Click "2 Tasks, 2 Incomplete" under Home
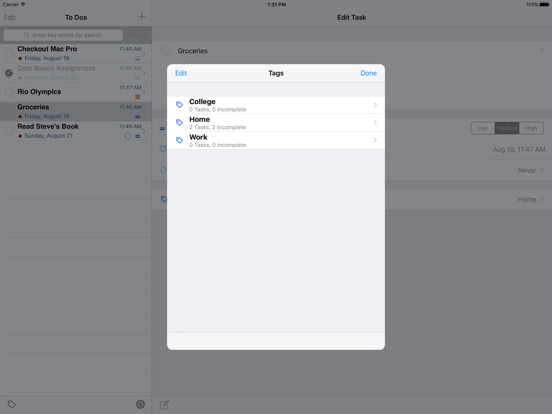The height and width of the screenshot is (414, 552). coord(218,127)
